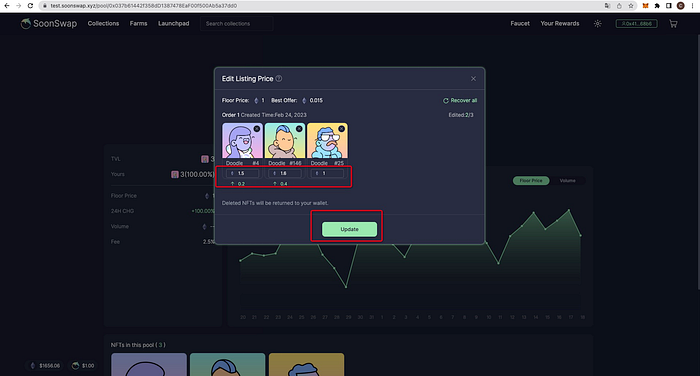Click the ETH price $1656.06 badge
Screen dimensions: 700x376
45,366
